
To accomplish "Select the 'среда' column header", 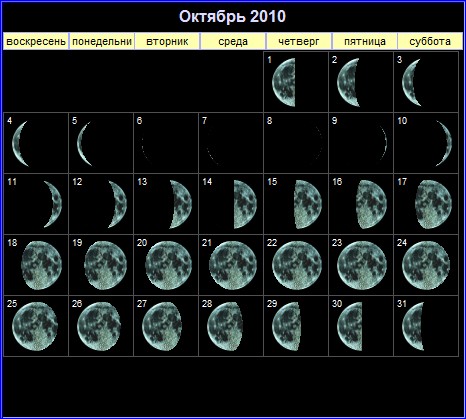I will coord(233,41).
